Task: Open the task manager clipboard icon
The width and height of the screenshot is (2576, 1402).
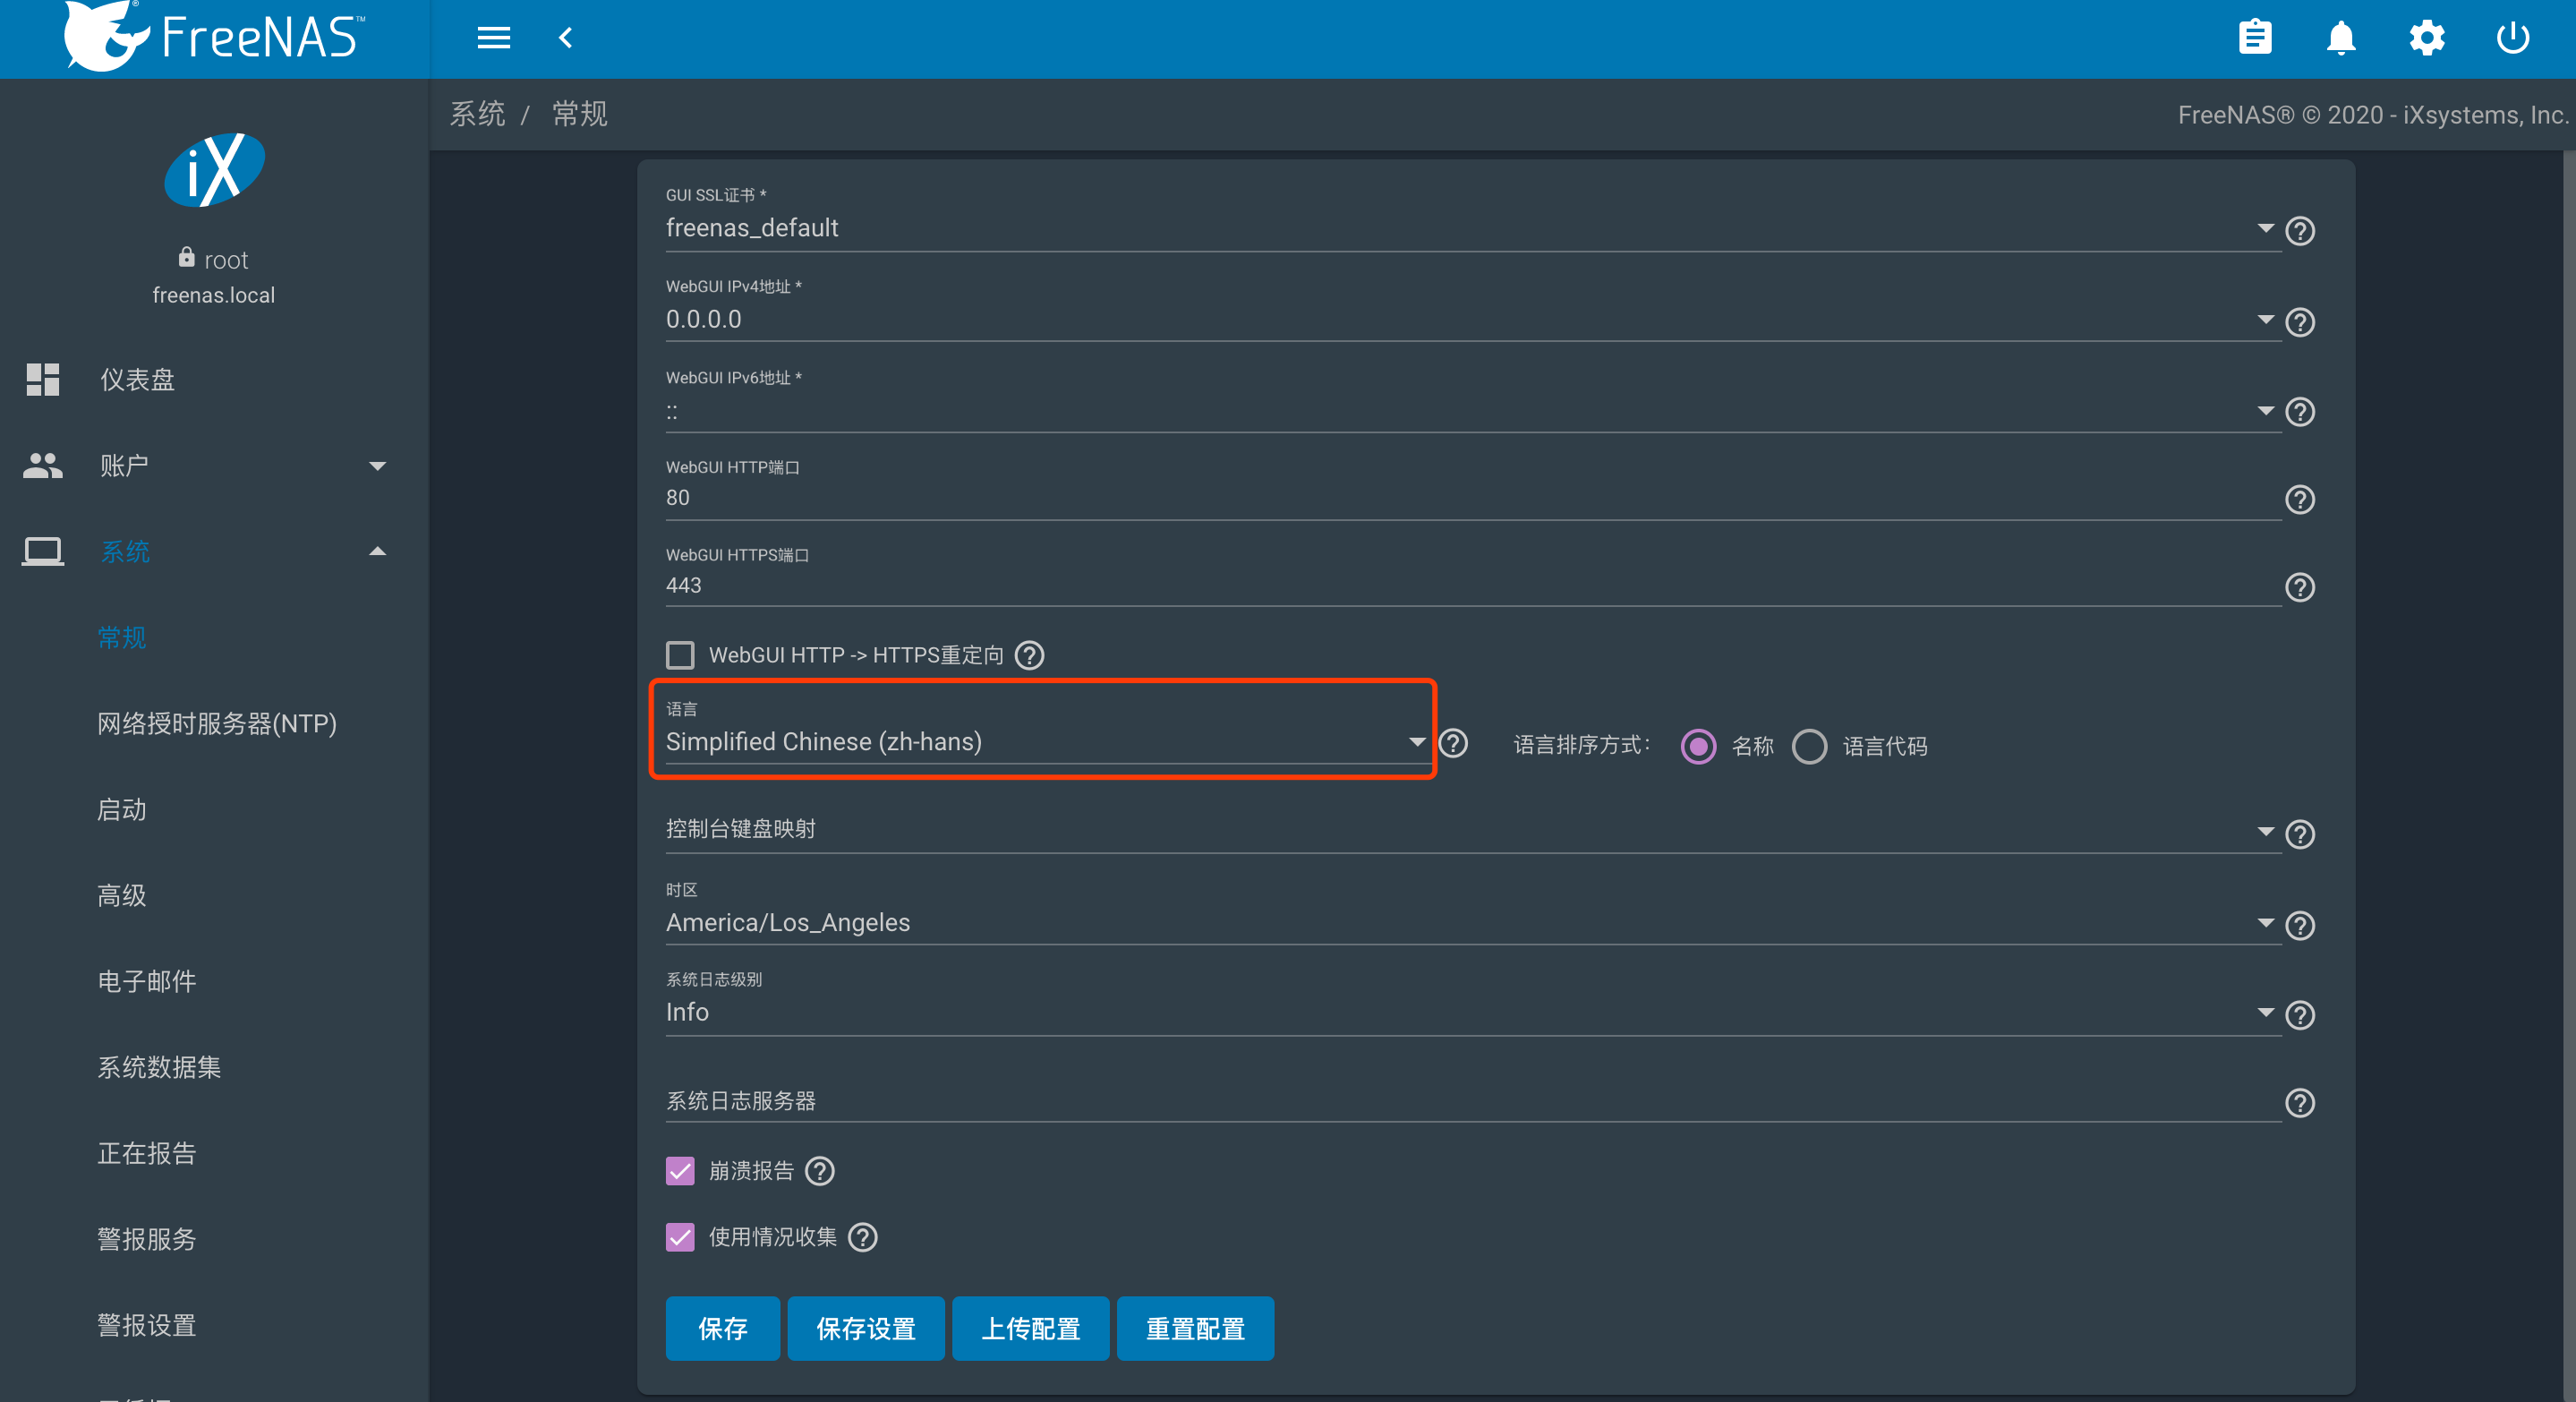Action: point(2254,38)
